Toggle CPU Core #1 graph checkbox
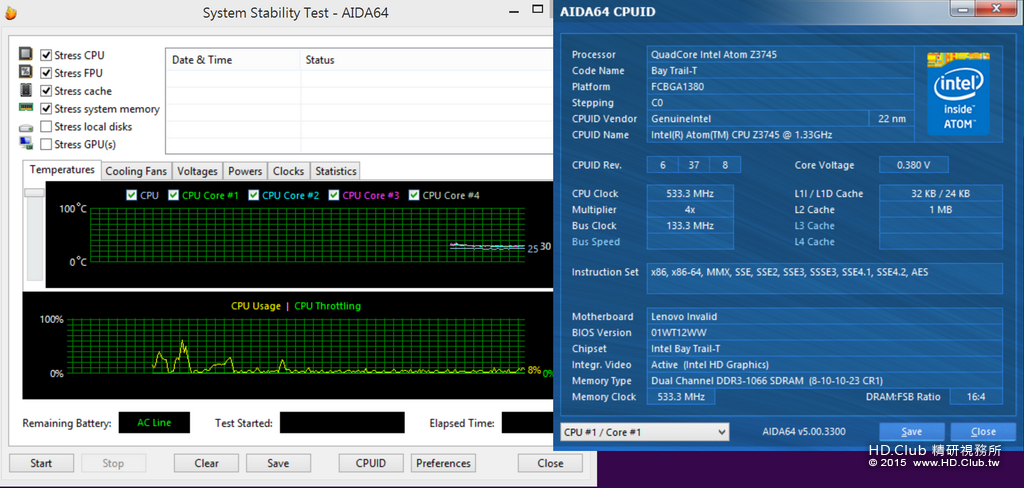 pyautogui.click(x=173, y=195)
